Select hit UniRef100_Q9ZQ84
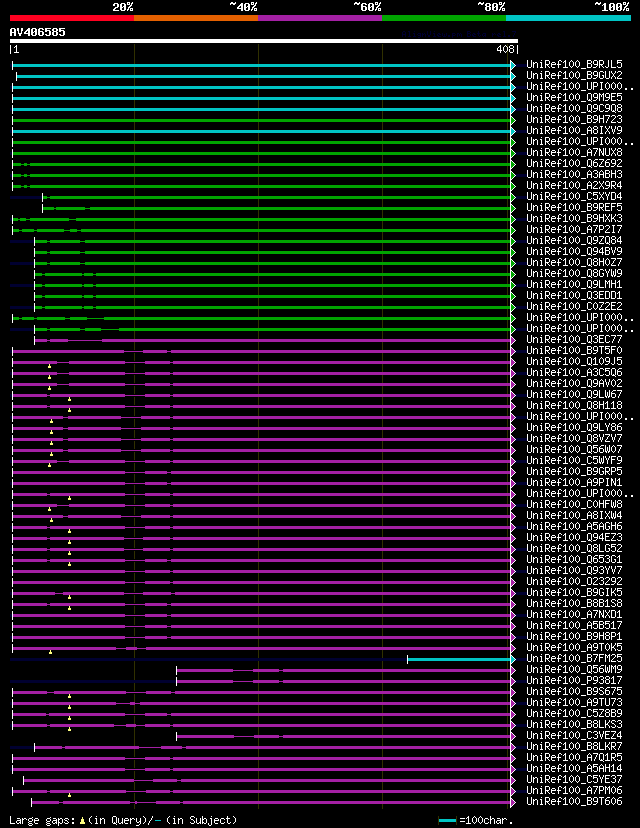Viewport: 640px width, 828px height. click(x=574, y=240)
